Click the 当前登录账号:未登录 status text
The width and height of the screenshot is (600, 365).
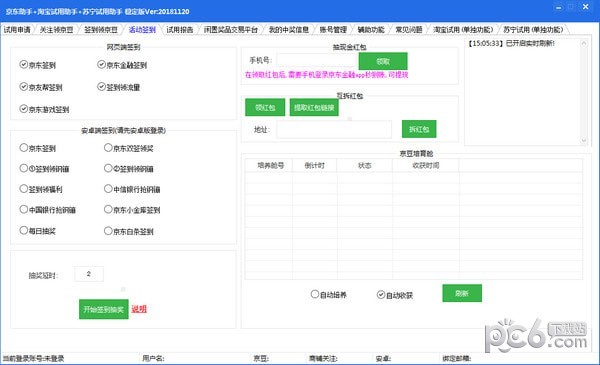point(33,358)
